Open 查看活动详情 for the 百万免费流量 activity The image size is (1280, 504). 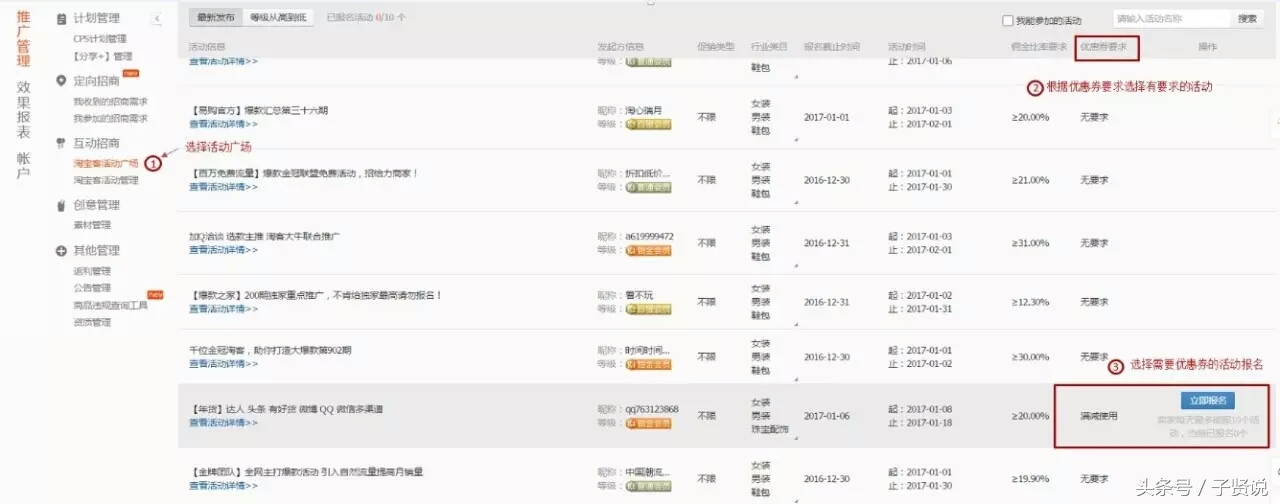tap(223, 187)
